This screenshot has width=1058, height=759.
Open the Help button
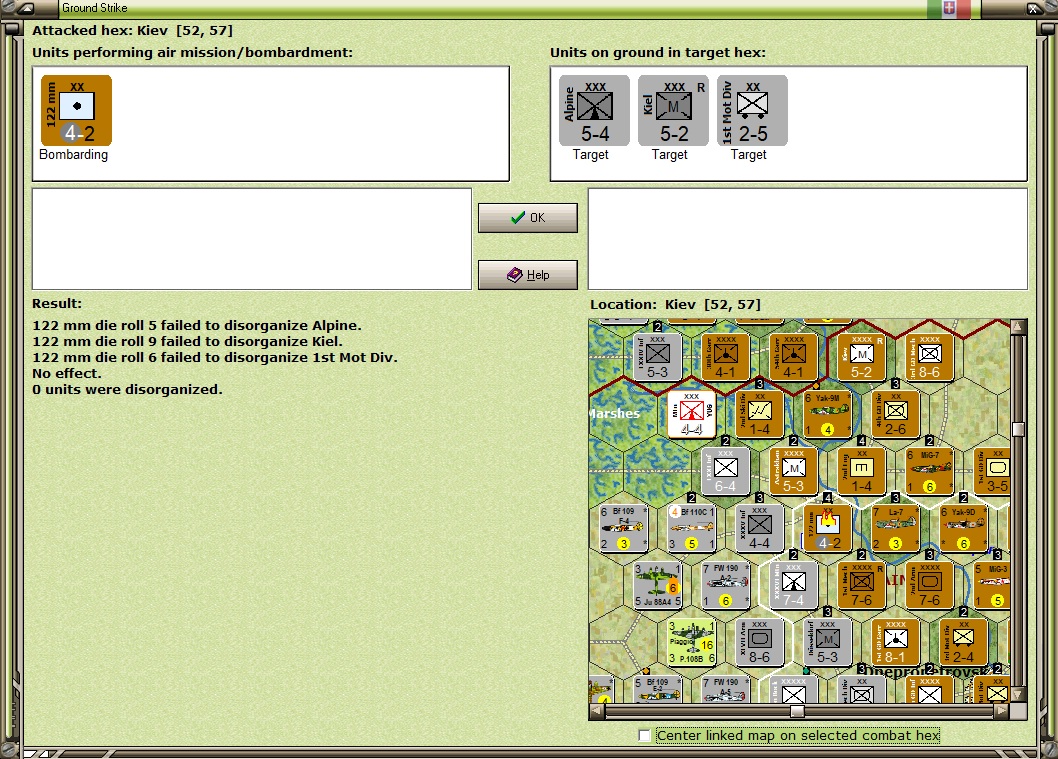point(528,275)
